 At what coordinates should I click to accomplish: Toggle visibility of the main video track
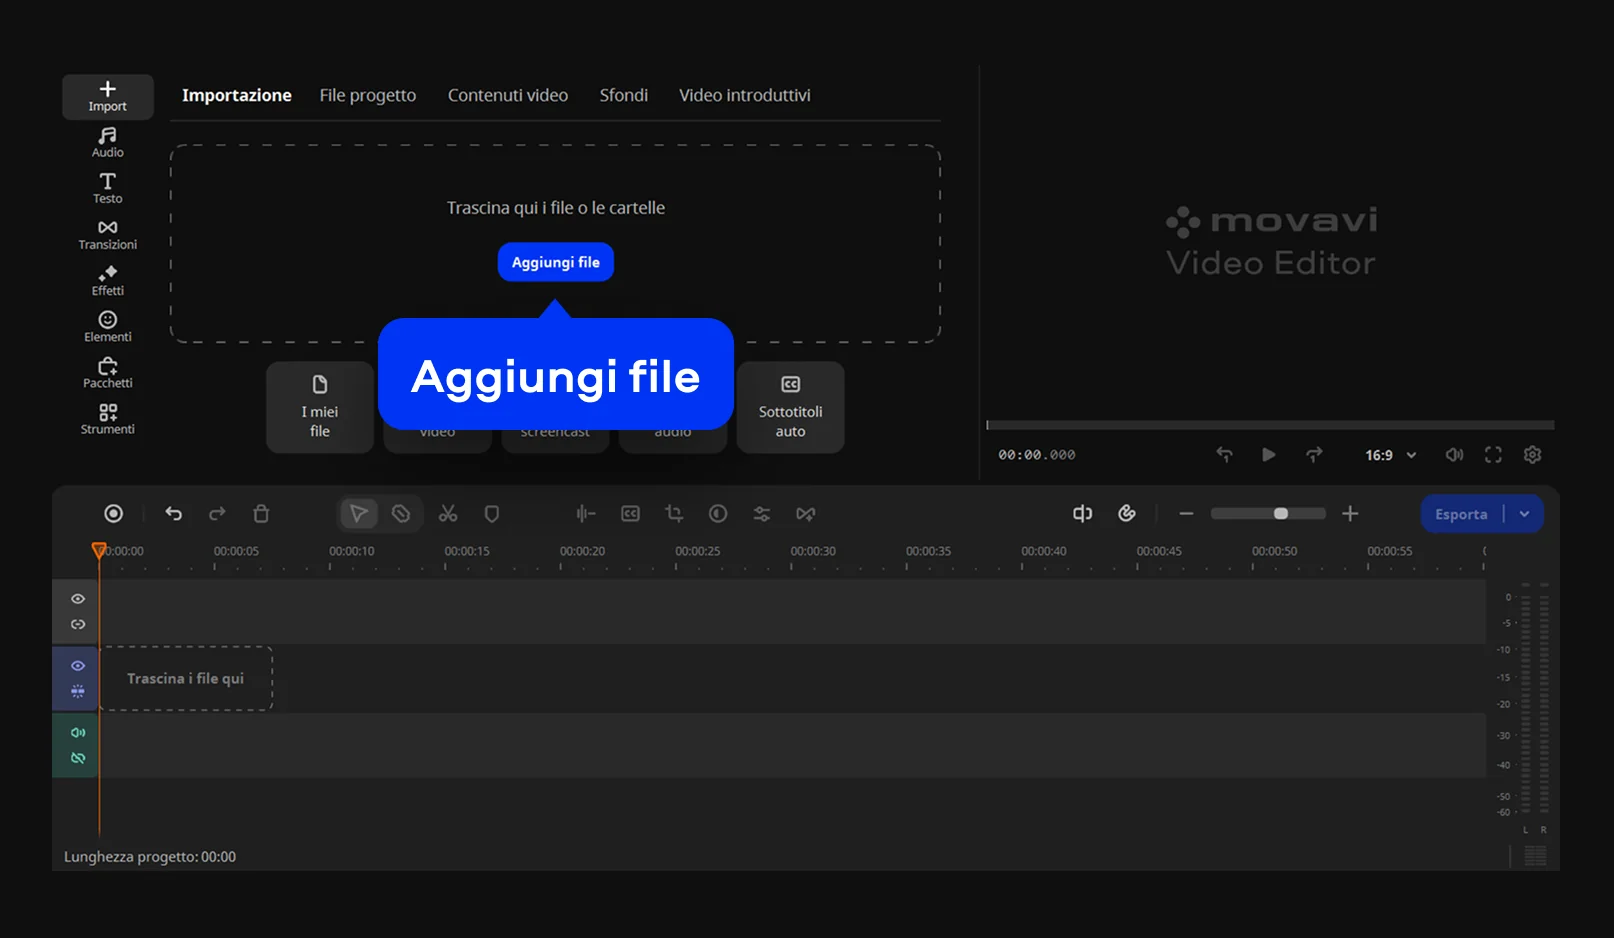coord(78,666)
